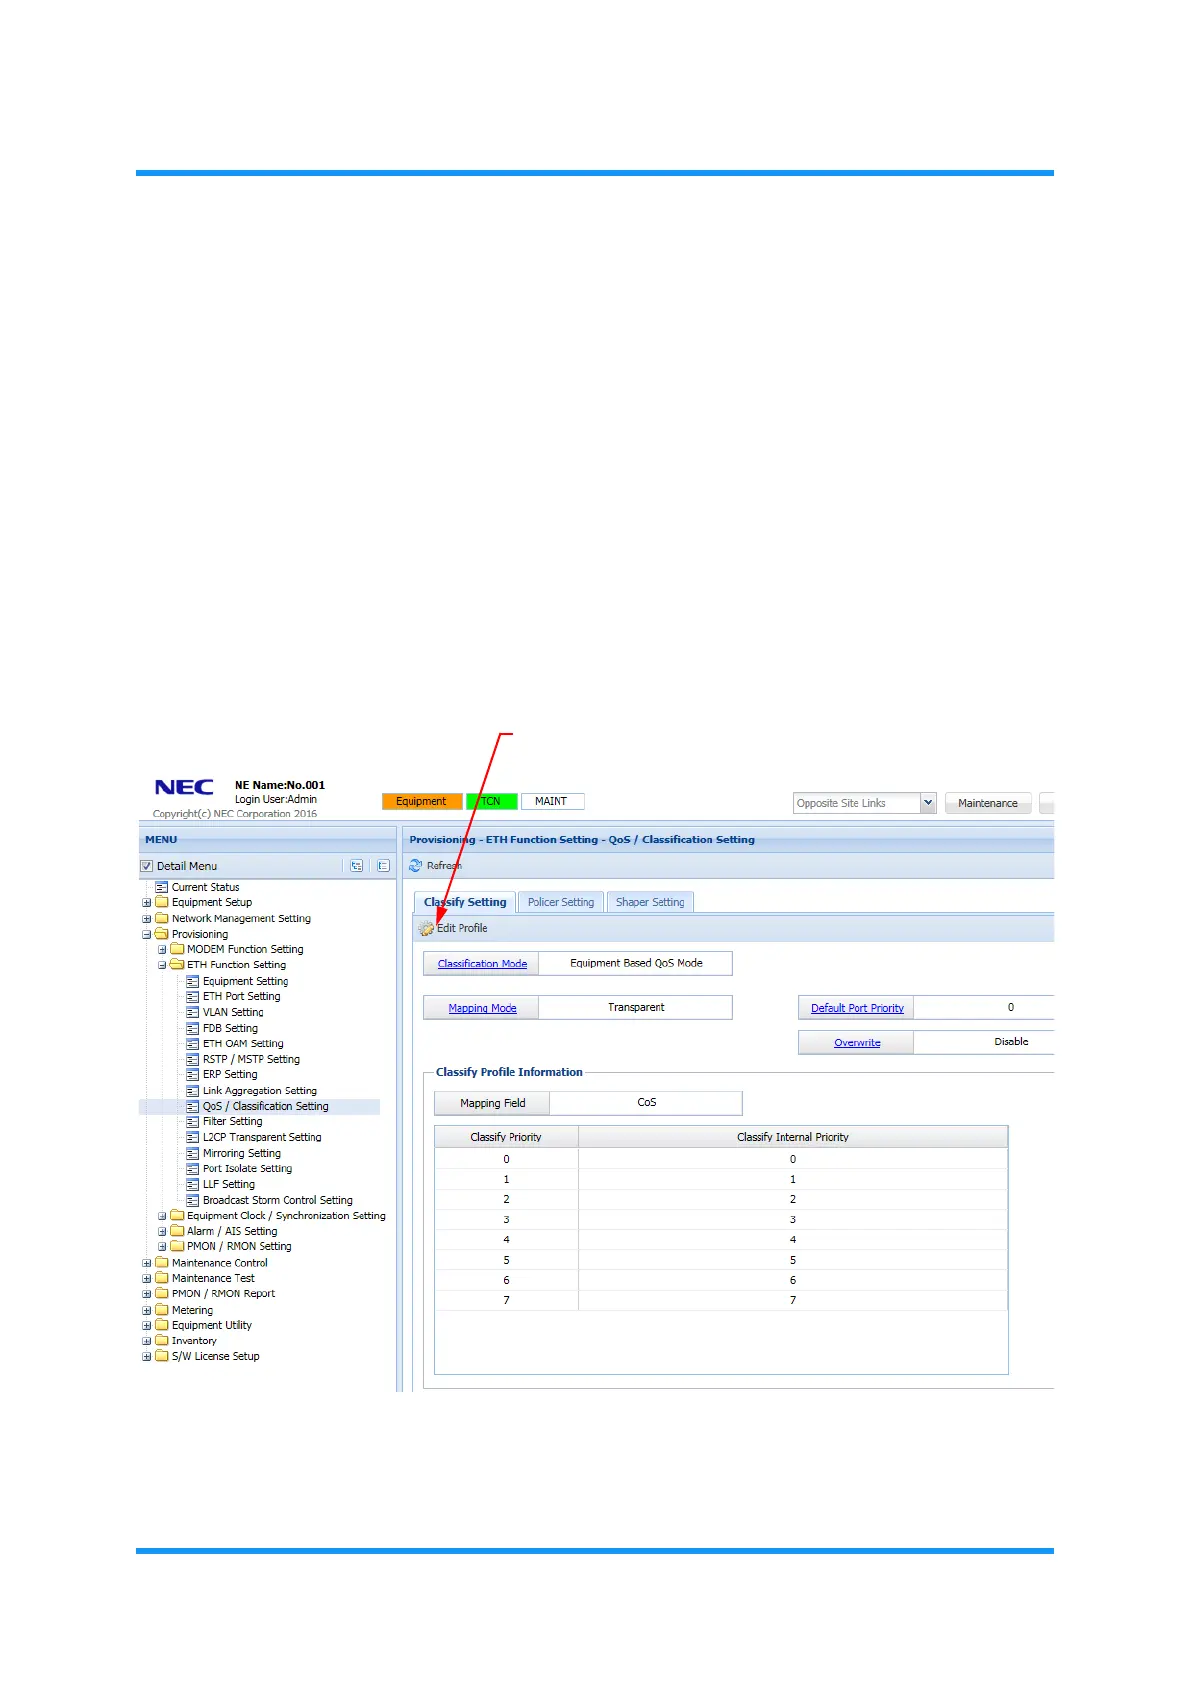The height and width of the screenshot is (1684, 1190).
Task: Collapse the Provisioning tree node
Action: point(146,935)
